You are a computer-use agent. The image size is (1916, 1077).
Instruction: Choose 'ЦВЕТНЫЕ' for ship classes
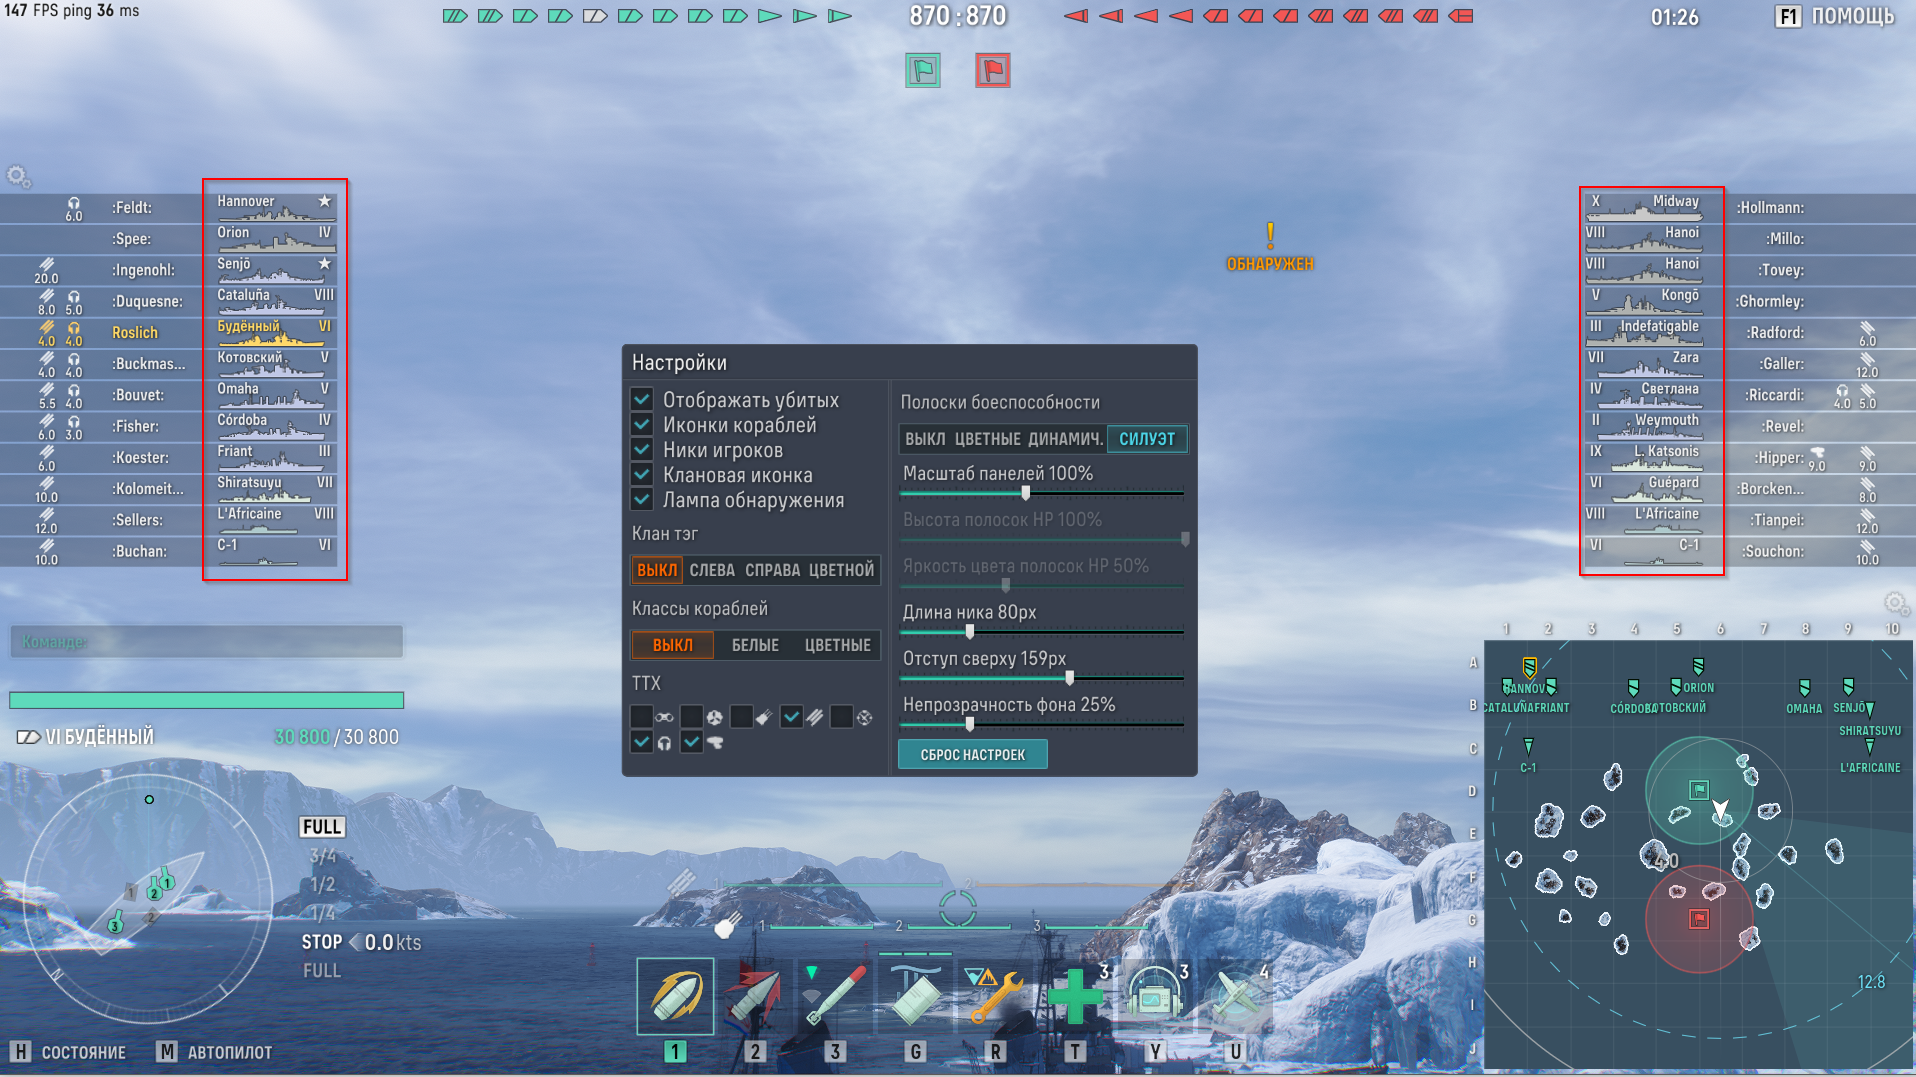point(837,645)
